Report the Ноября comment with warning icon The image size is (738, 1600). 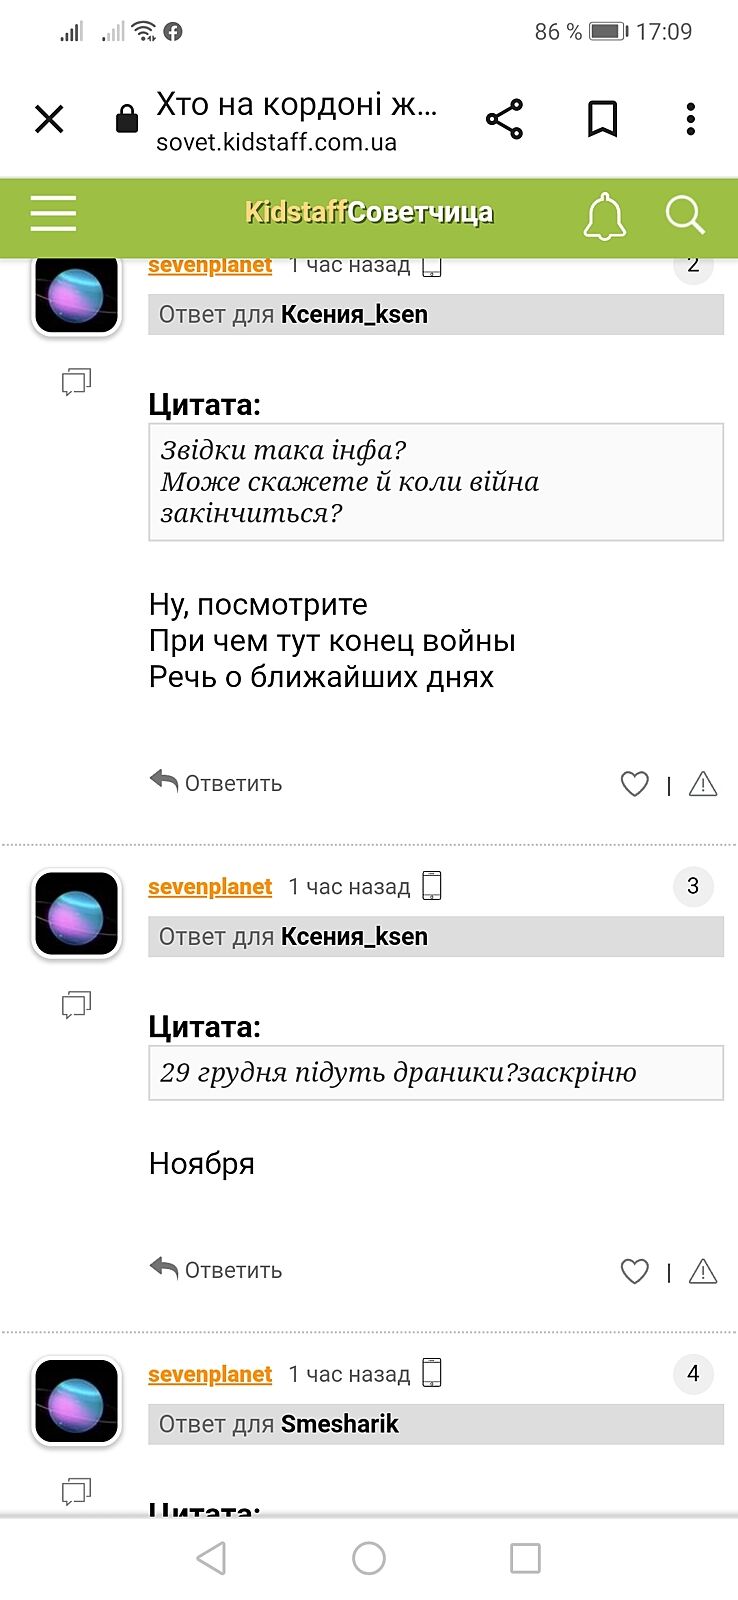[703, 1271]
